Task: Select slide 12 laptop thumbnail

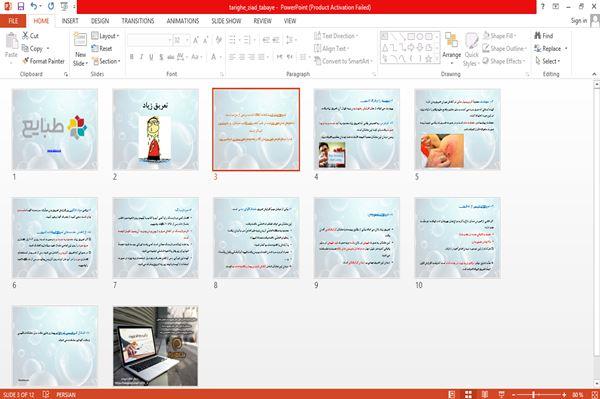Action: 155,346
